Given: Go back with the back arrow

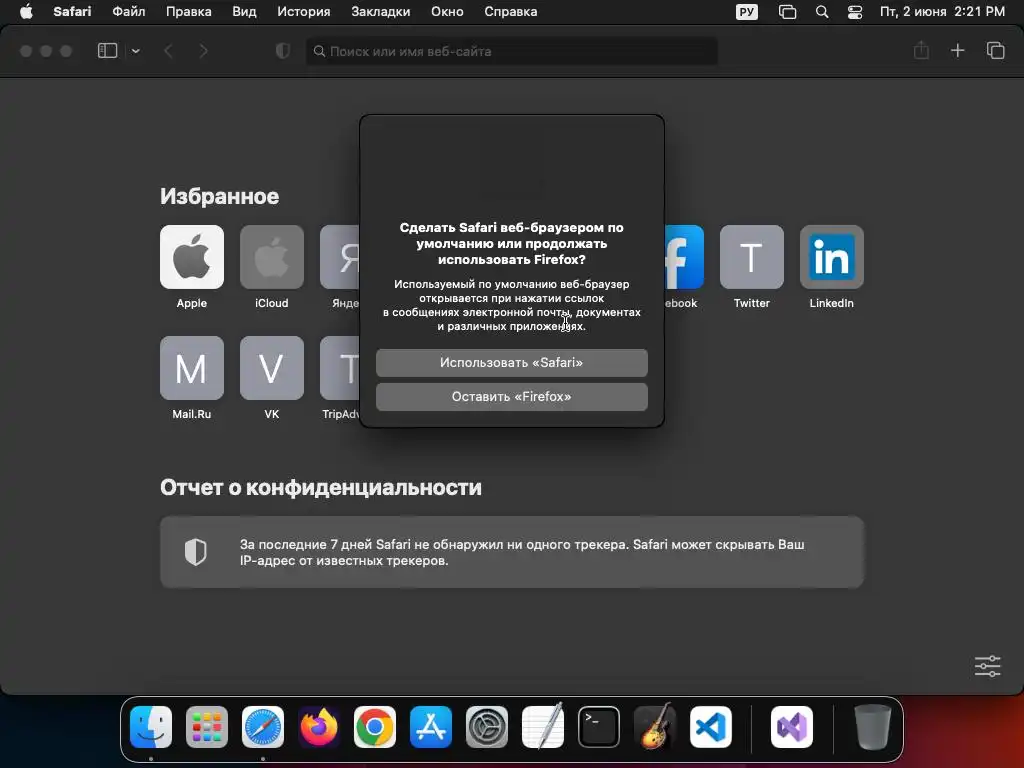Looking at the screenshot, I should (x=168, y=51).
